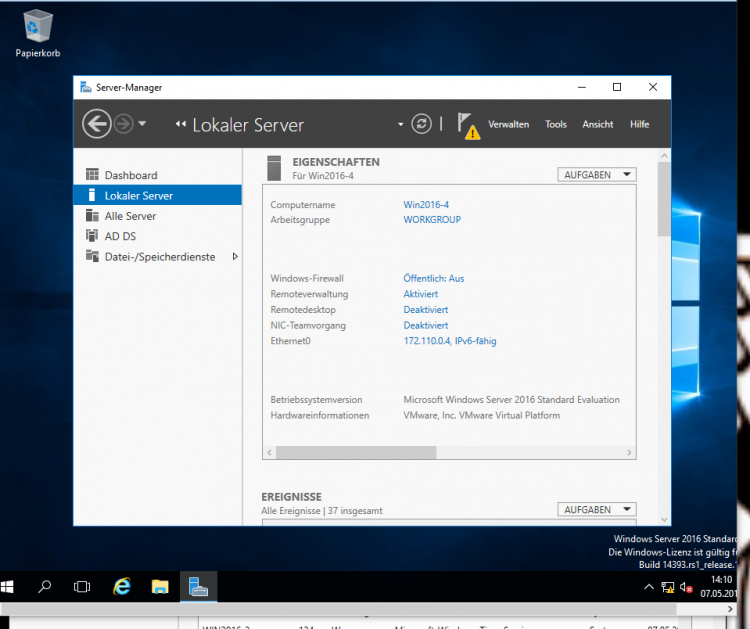Click the forward navigation arrow icon

[124, 124]
